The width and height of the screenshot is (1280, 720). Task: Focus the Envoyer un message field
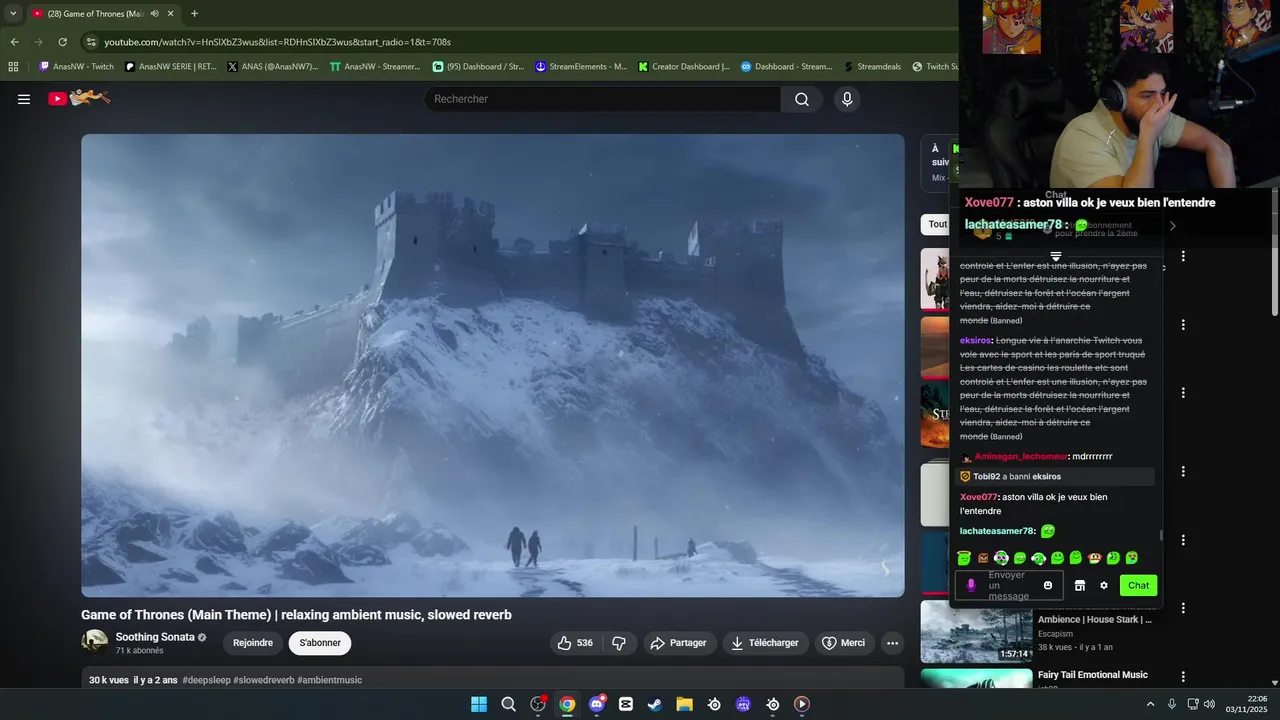point(1010,586)
